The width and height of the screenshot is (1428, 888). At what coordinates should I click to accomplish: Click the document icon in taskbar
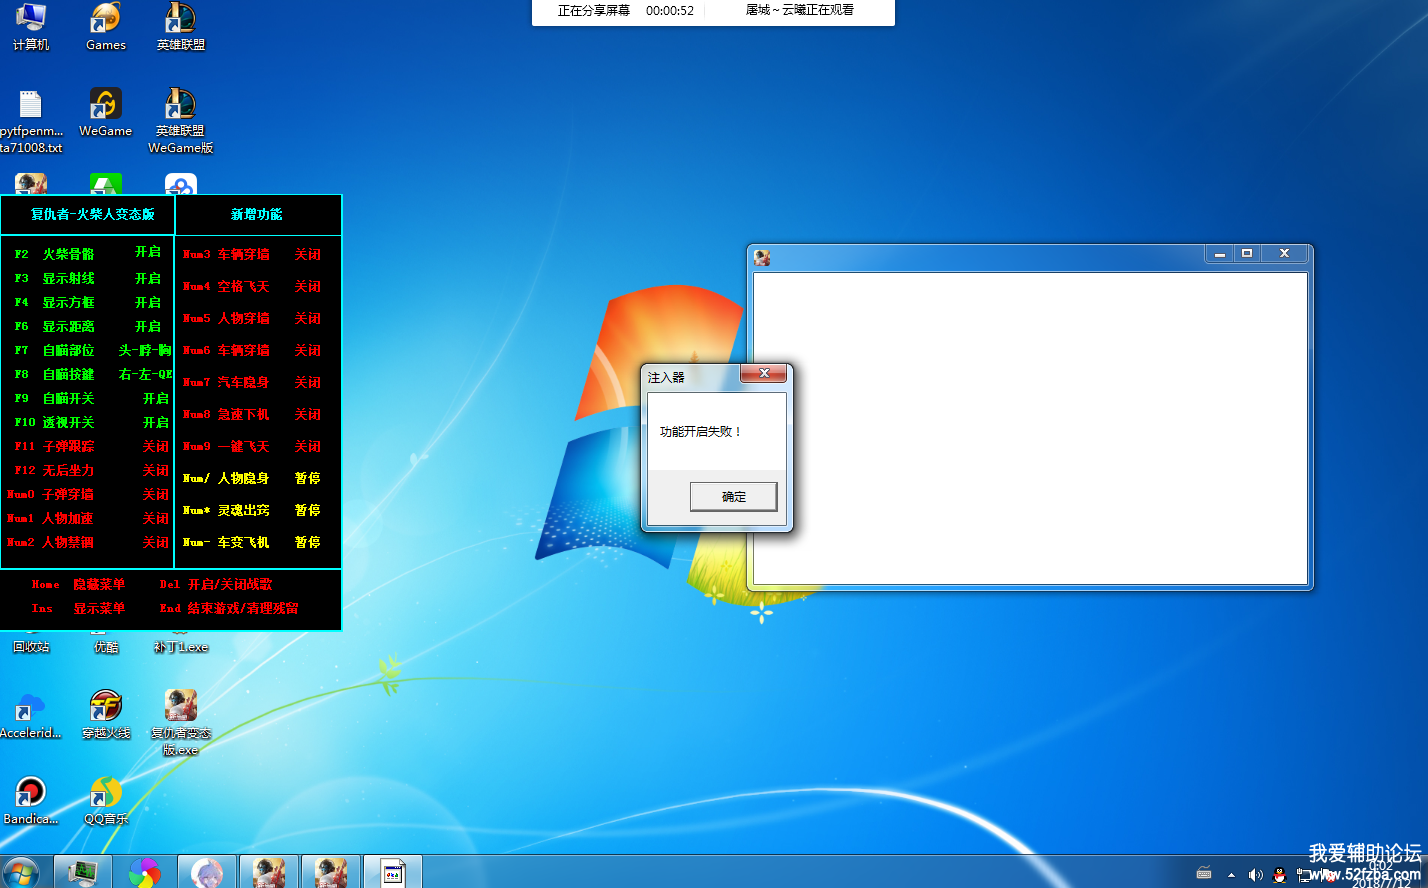[x=393, y=872]
